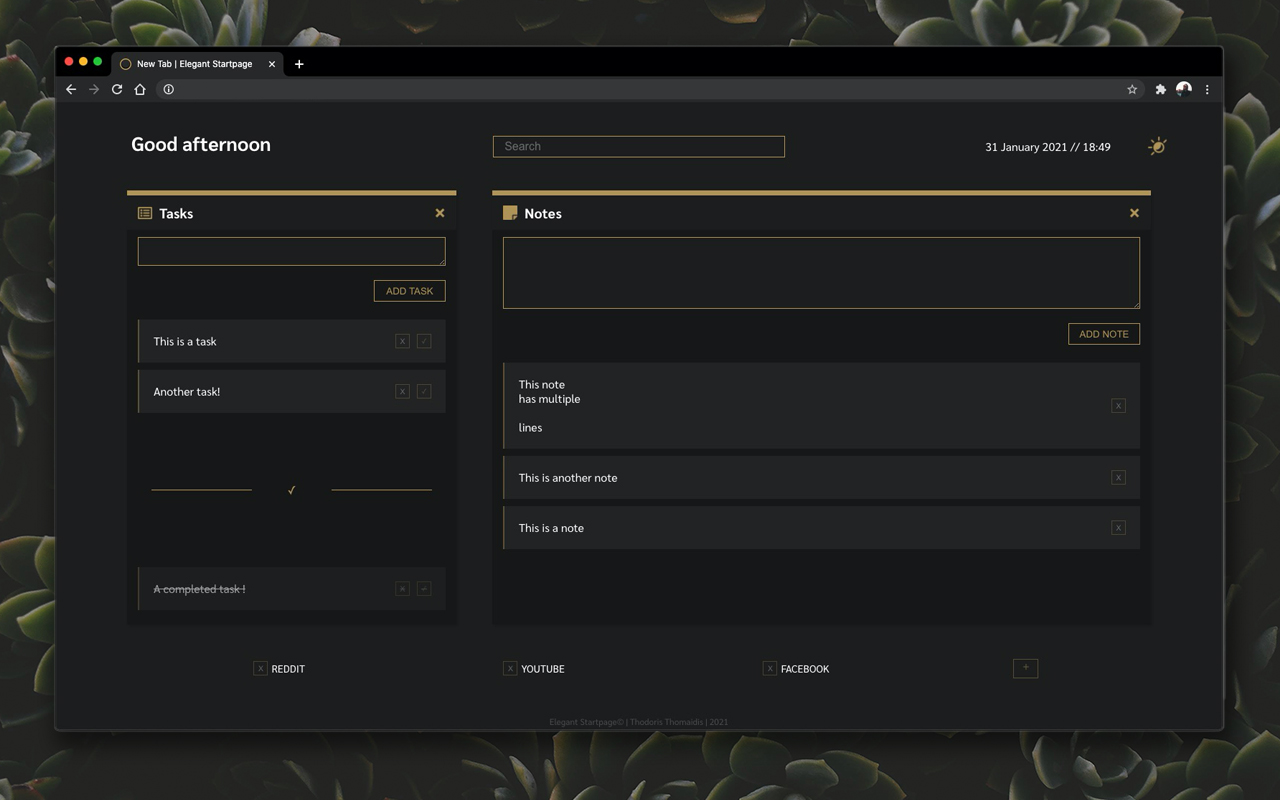Close the Tasks panel

(x=440, y=213)
